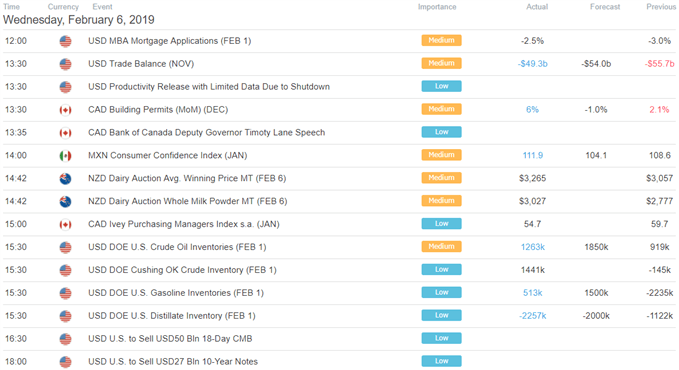Click the Low badge on Productivity Release row
Image resolution: width=679 pixels, height=370 pixels.
441,86
